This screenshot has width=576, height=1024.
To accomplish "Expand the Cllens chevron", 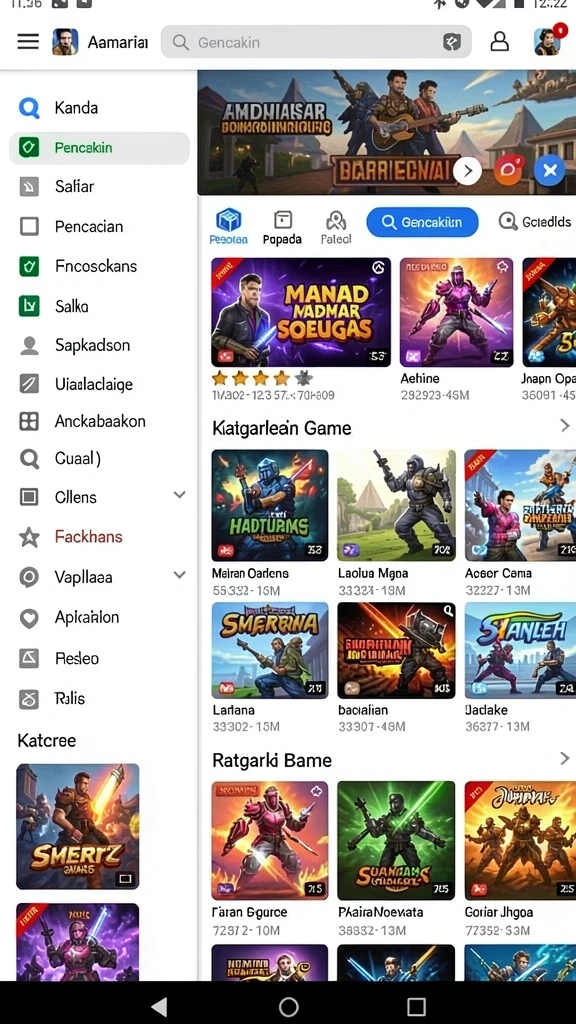I will [180, 495].
